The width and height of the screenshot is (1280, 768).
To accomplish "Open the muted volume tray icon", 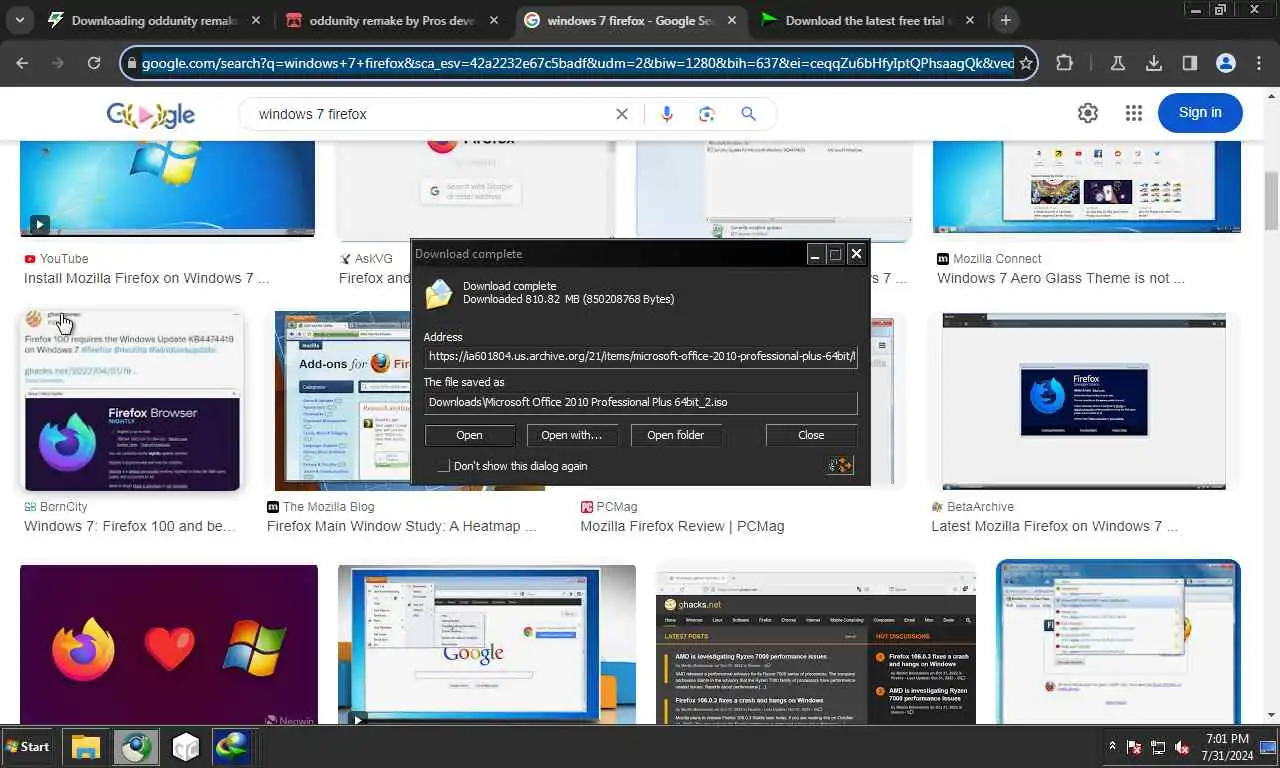I will pos(1181,747).
